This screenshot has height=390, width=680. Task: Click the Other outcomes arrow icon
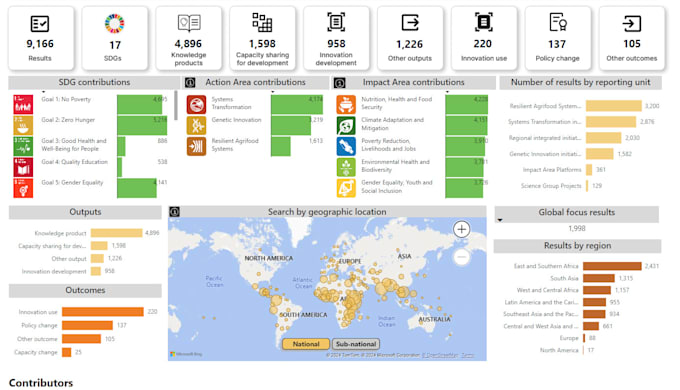[631, 23]
